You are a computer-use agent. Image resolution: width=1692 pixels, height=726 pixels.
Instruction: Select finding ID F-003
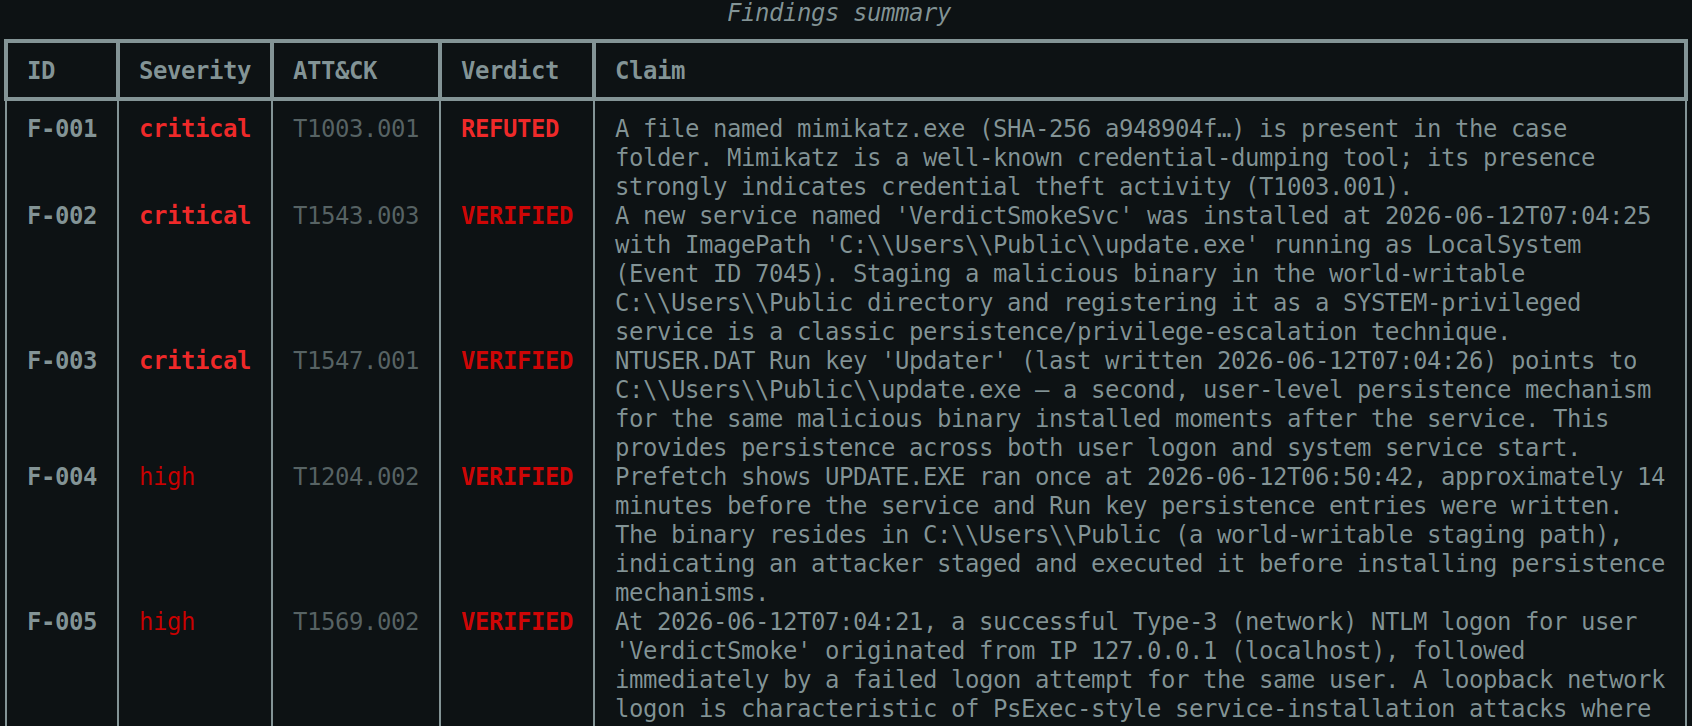tap(62, 361)
